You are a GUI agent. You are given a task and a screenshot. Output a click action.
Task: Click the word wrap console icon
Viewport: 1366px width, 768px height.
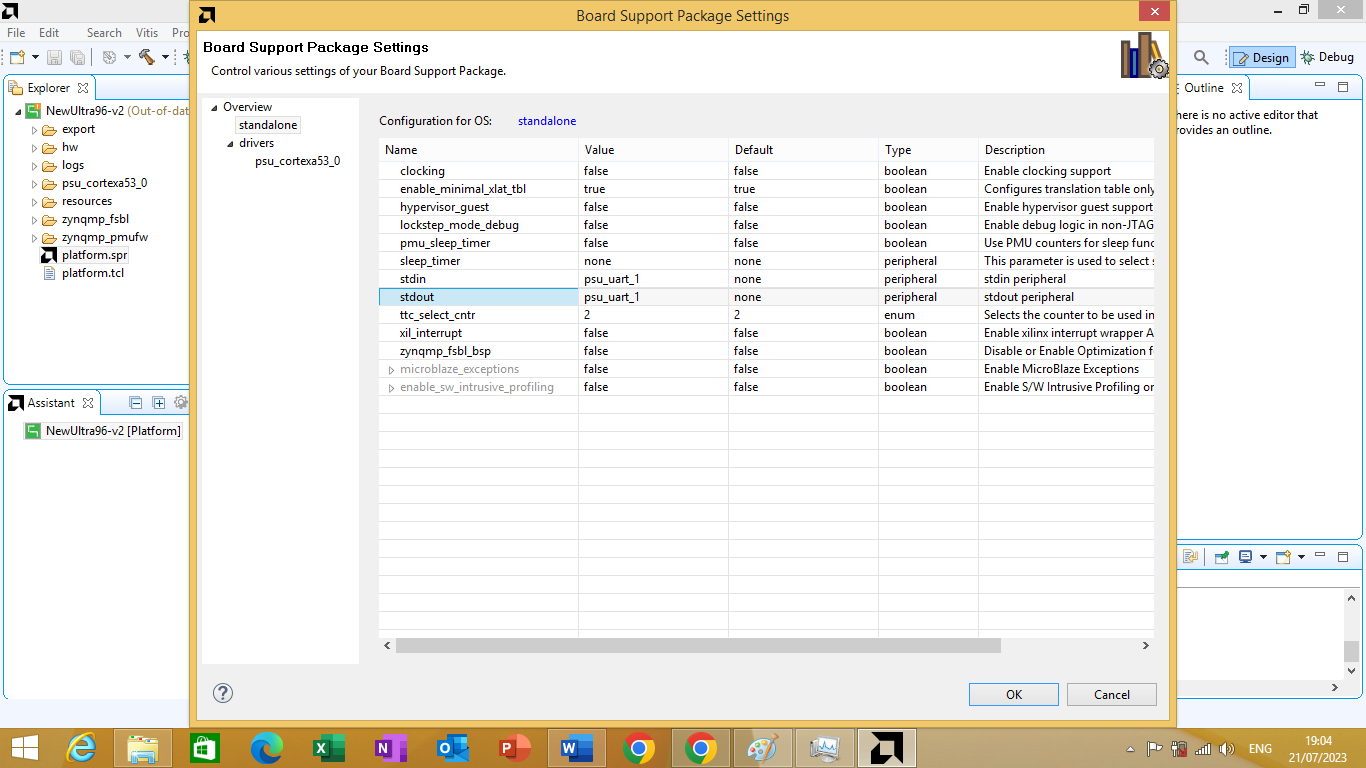pyautogui.click(x=1191, y=557)
